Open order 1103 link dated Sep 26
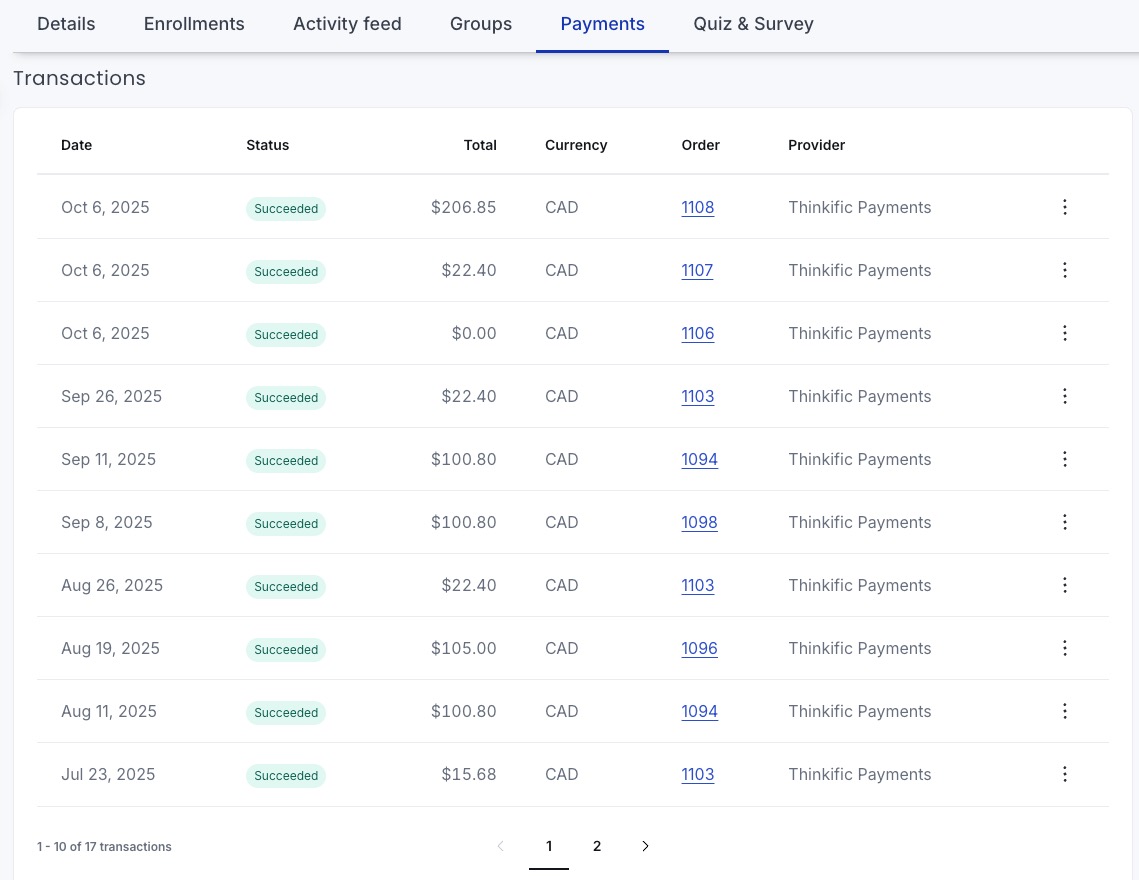1139x880 pixels. tap(697, 396)
